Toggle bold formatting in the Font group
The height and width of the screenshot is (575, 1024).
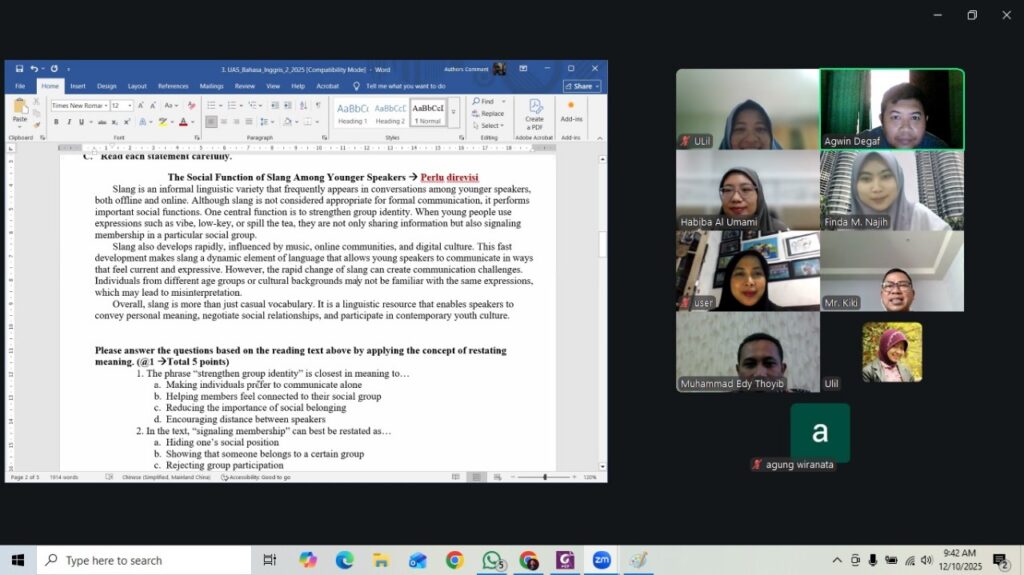click(x=56, y=122)
